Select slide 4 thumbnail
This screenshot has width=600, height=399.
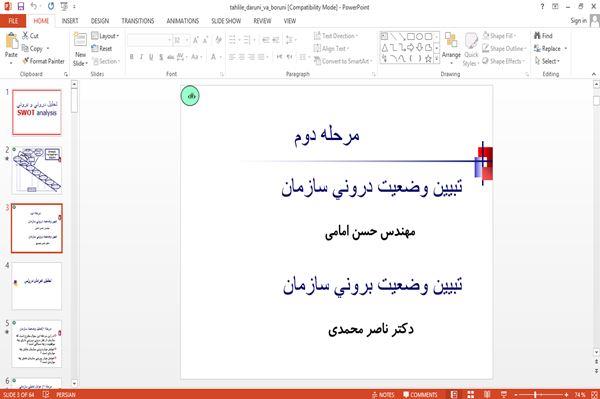pos(37,286)
